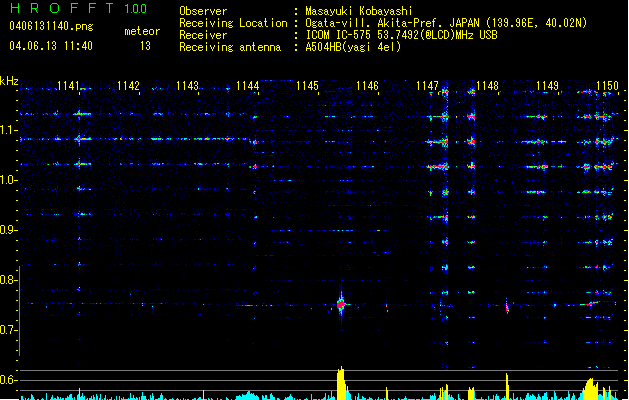
Task: Click the 1147 time marker
Action: tap(427, 86)
